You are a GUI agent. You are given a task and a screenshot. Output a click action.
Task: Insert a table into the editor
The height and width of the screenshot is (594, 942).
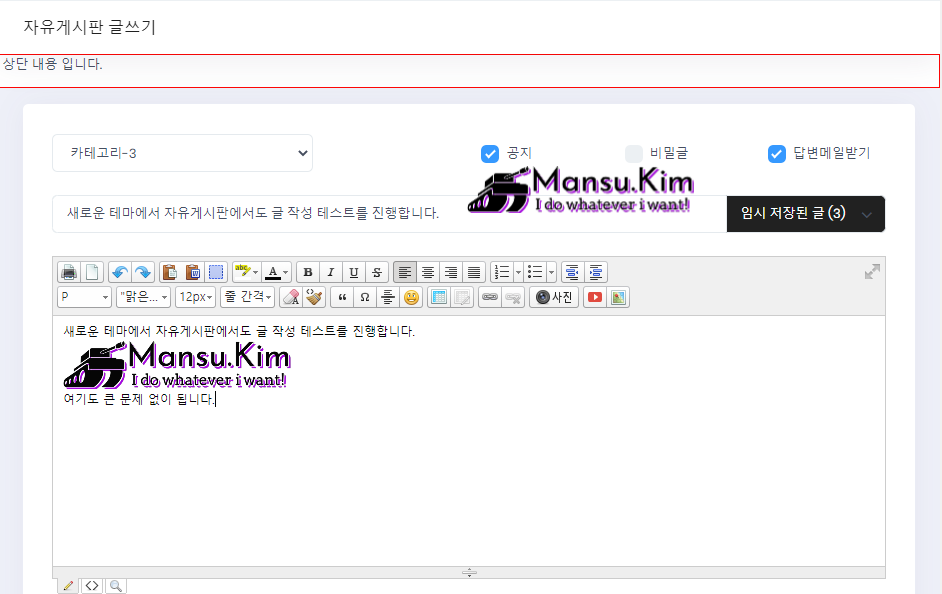pyautogui.click(x=438, y=297)
